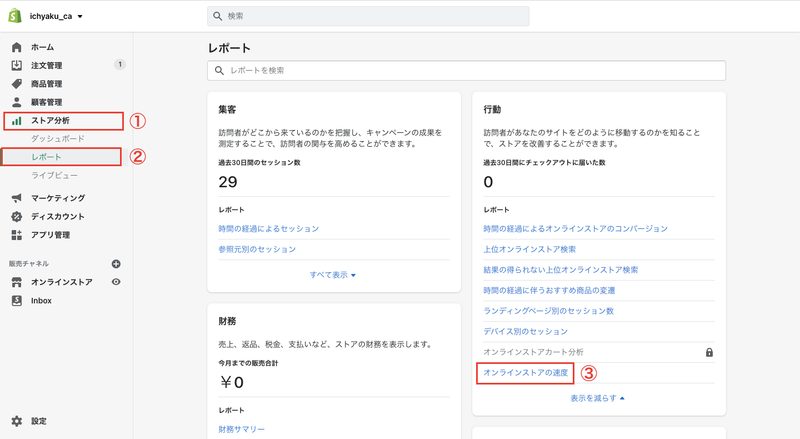Open 財務サマリー report
800x439 pixels.
click(x=241, y=429)
